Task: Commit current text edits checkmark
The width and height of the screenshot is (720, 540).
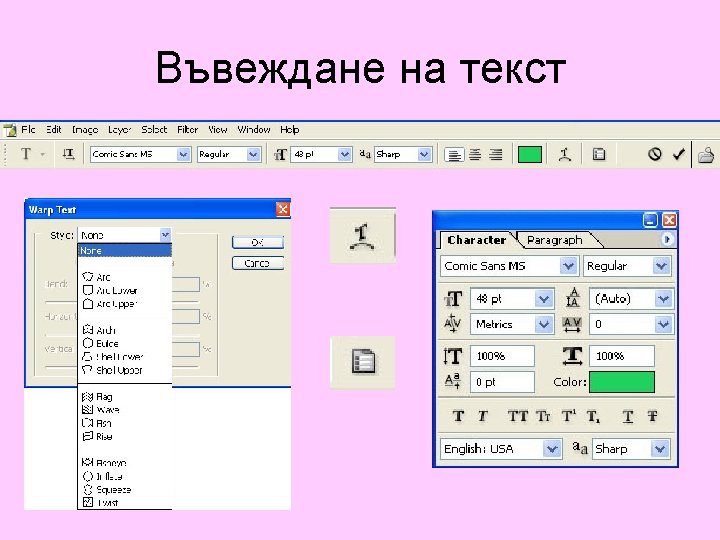Action: click(x=678, y=154)
